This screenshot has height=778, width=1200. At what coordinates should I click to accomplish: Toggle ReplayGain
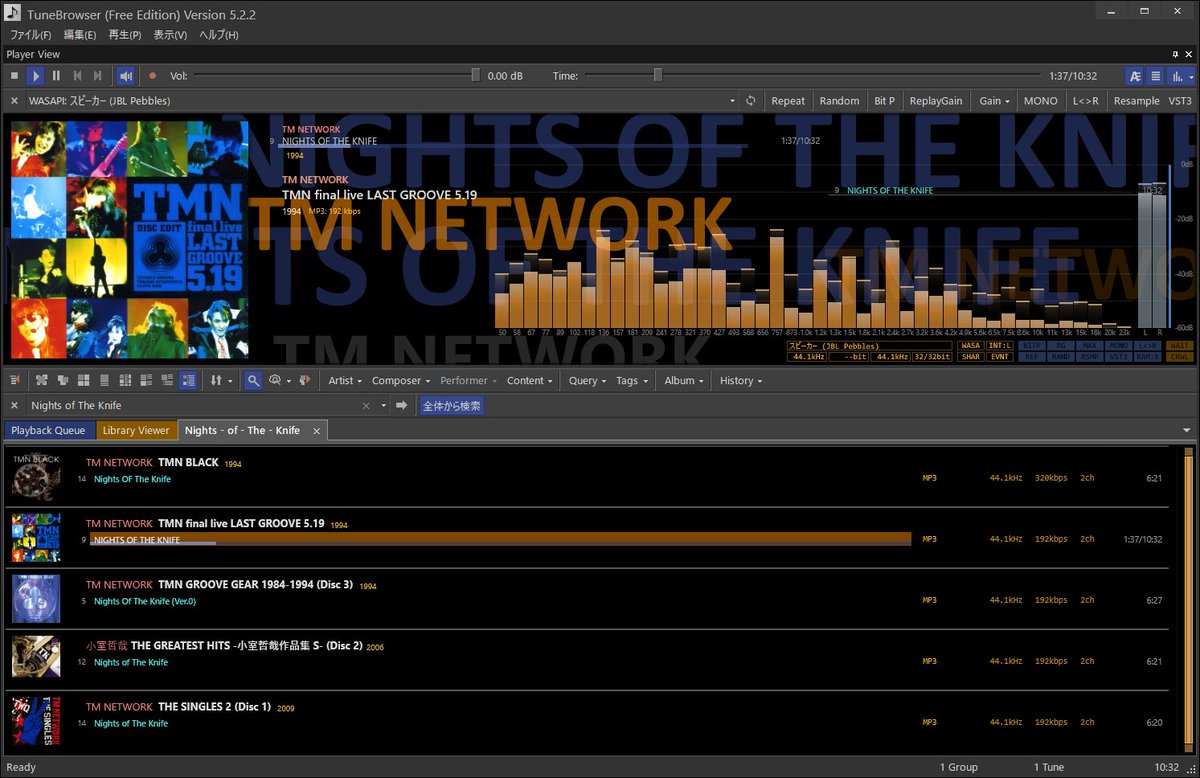[x=936, y=101]
